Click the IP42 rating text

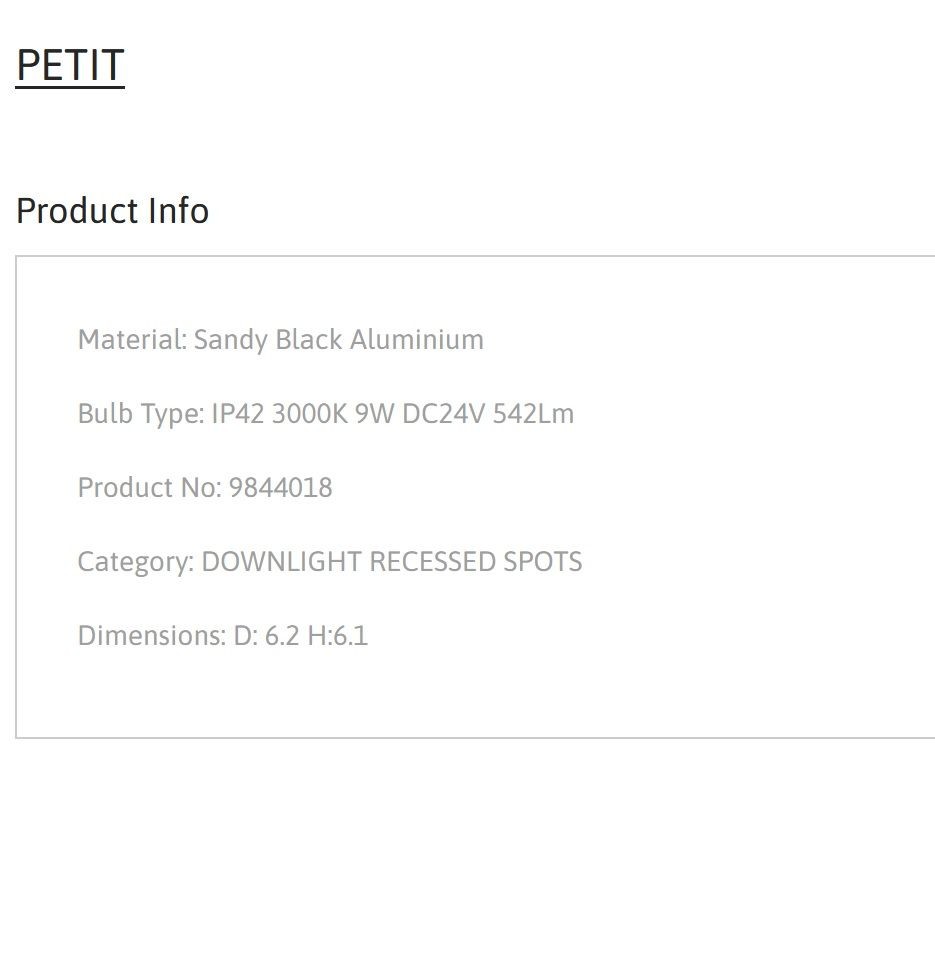[238, 413]
